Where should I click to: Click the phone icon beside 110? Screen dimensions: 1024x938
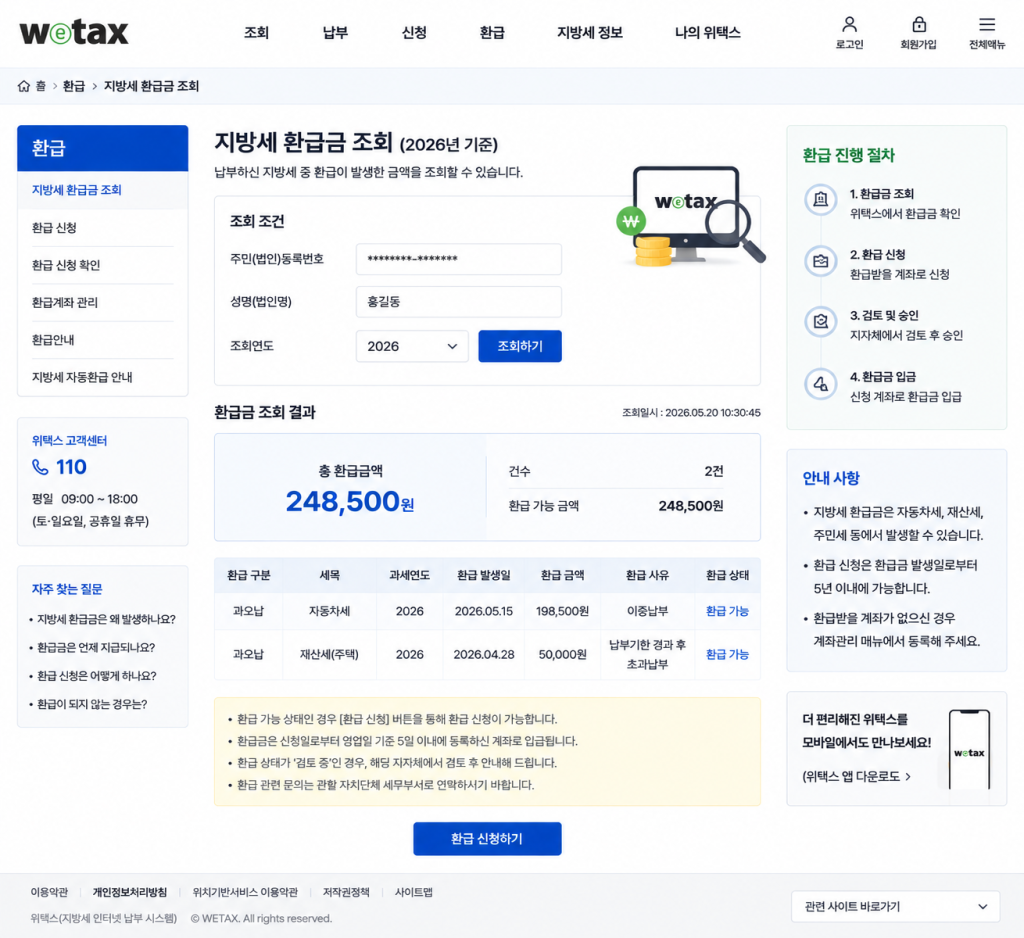pyautogui.click(x=40, y=467)
